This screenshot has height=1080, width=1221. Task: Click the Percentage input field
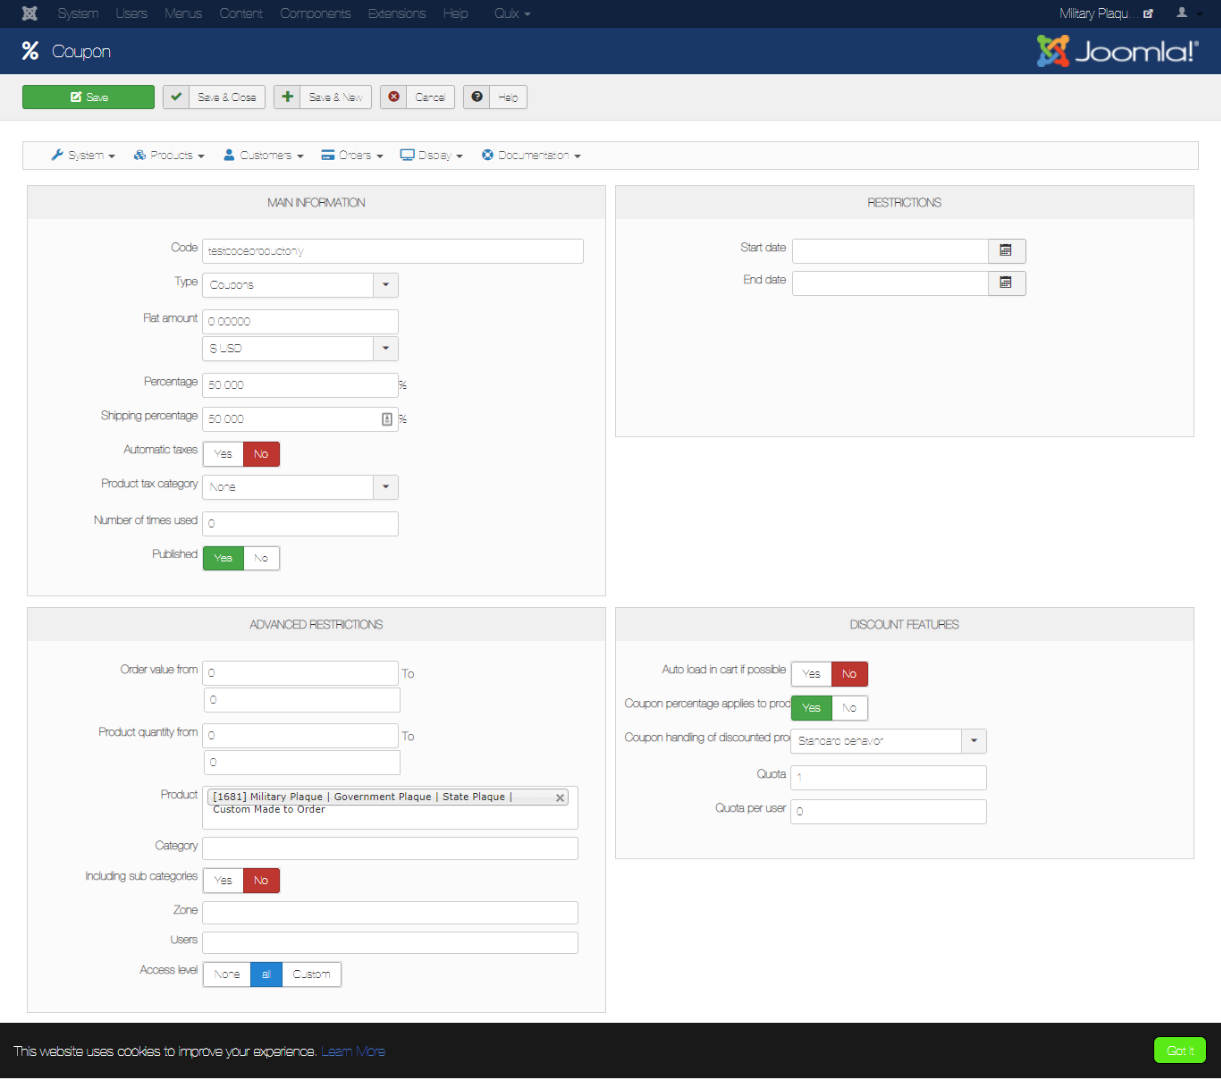(300, 385)
